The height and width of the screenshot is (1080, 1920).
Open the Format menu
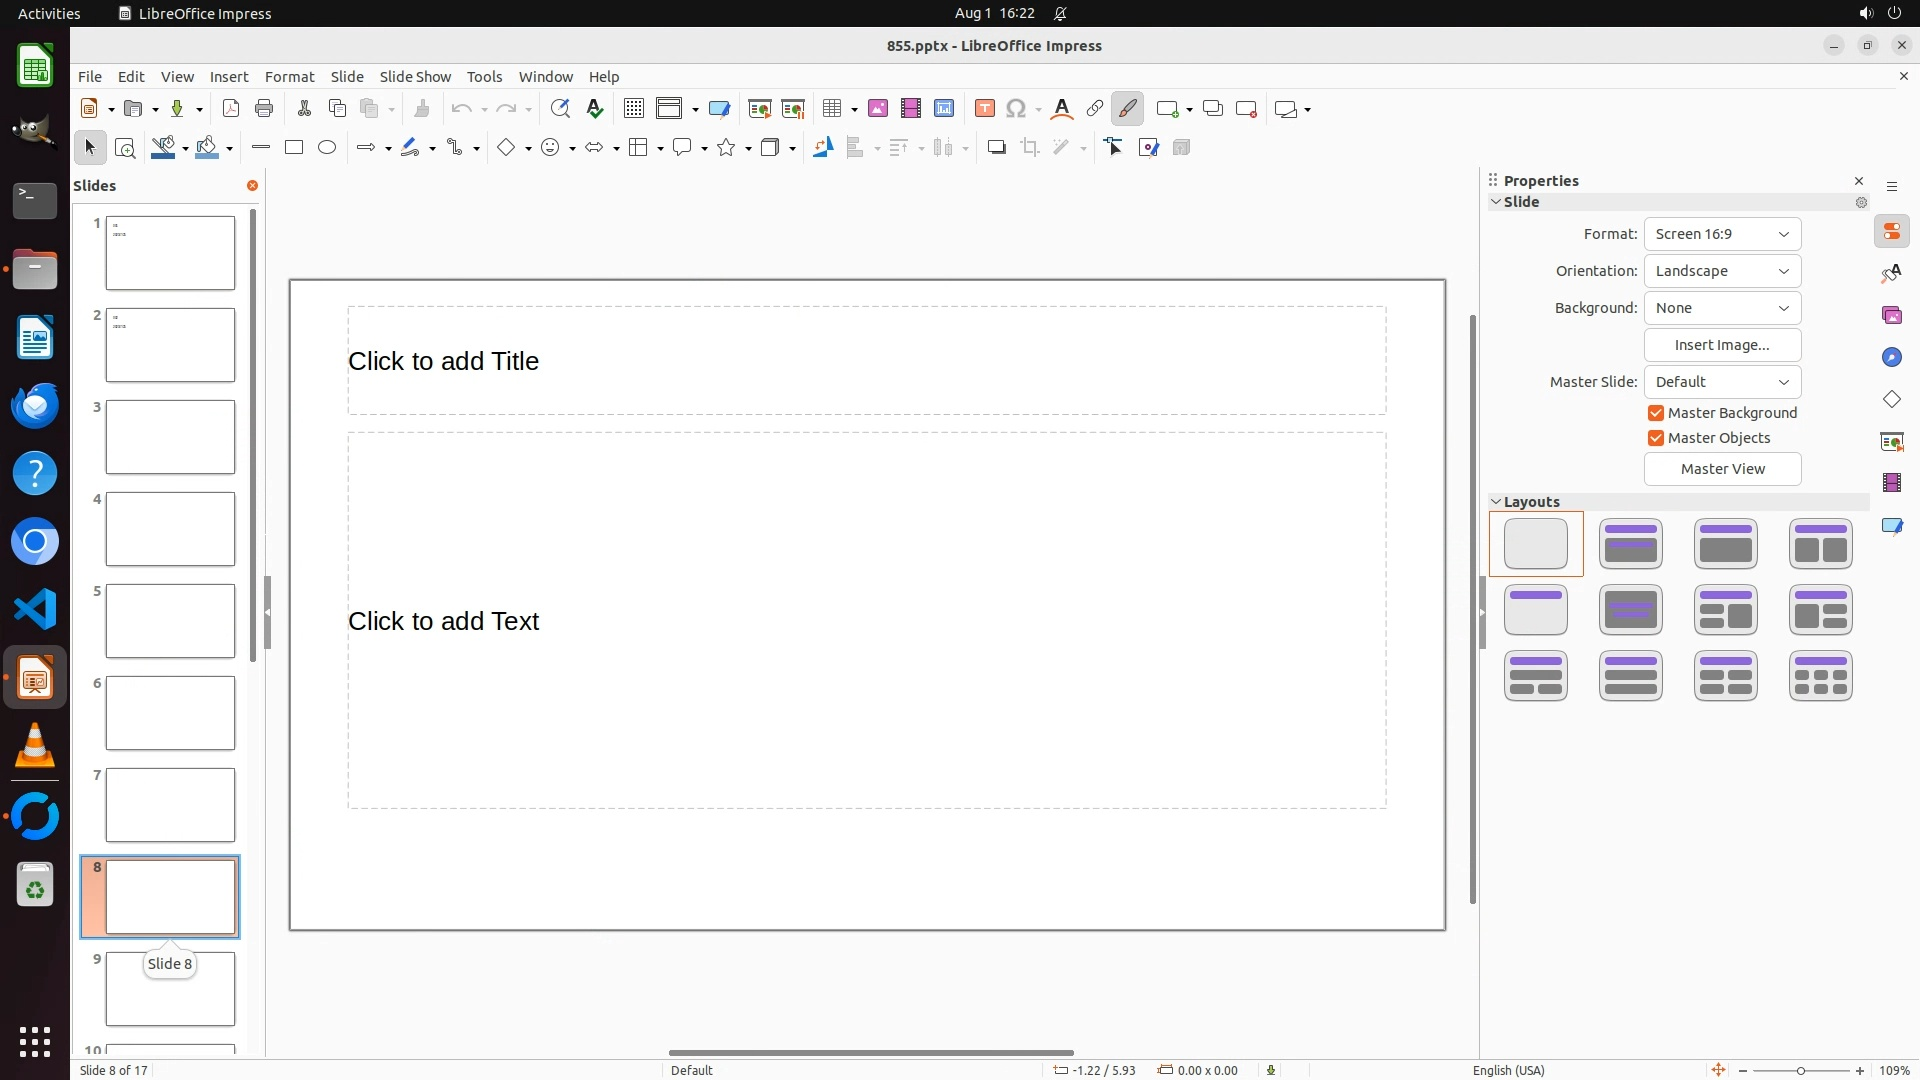[x=289, y=77]
